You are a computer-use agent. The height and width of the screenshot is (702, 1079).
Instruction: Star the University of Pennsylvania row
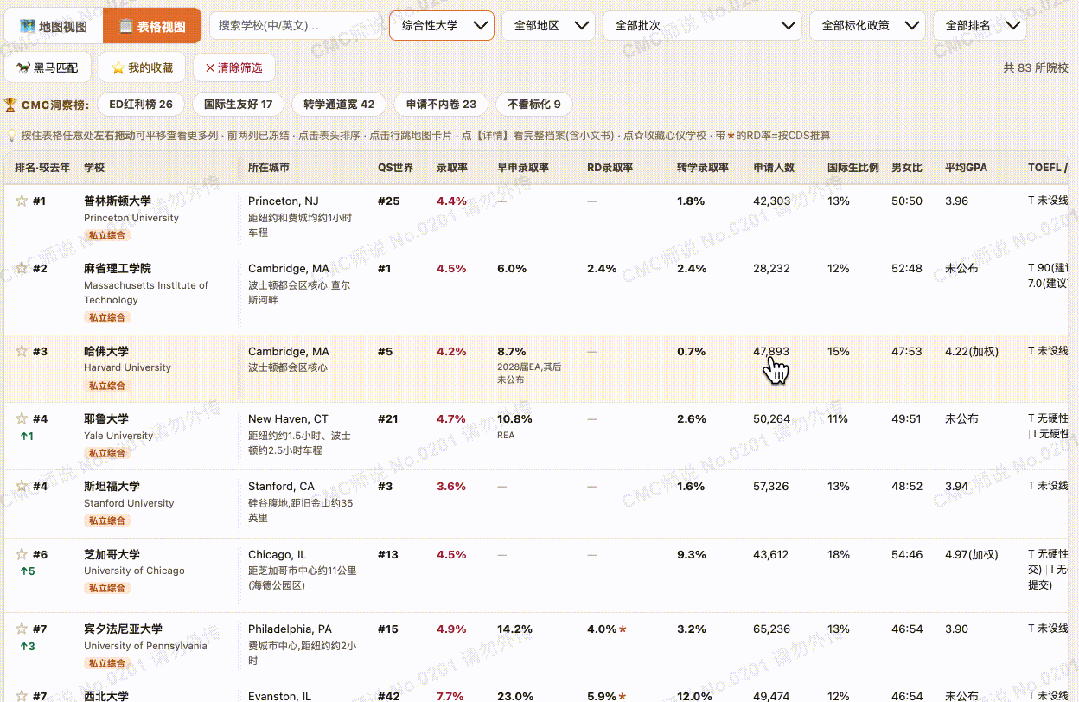[x=21, y=628]
